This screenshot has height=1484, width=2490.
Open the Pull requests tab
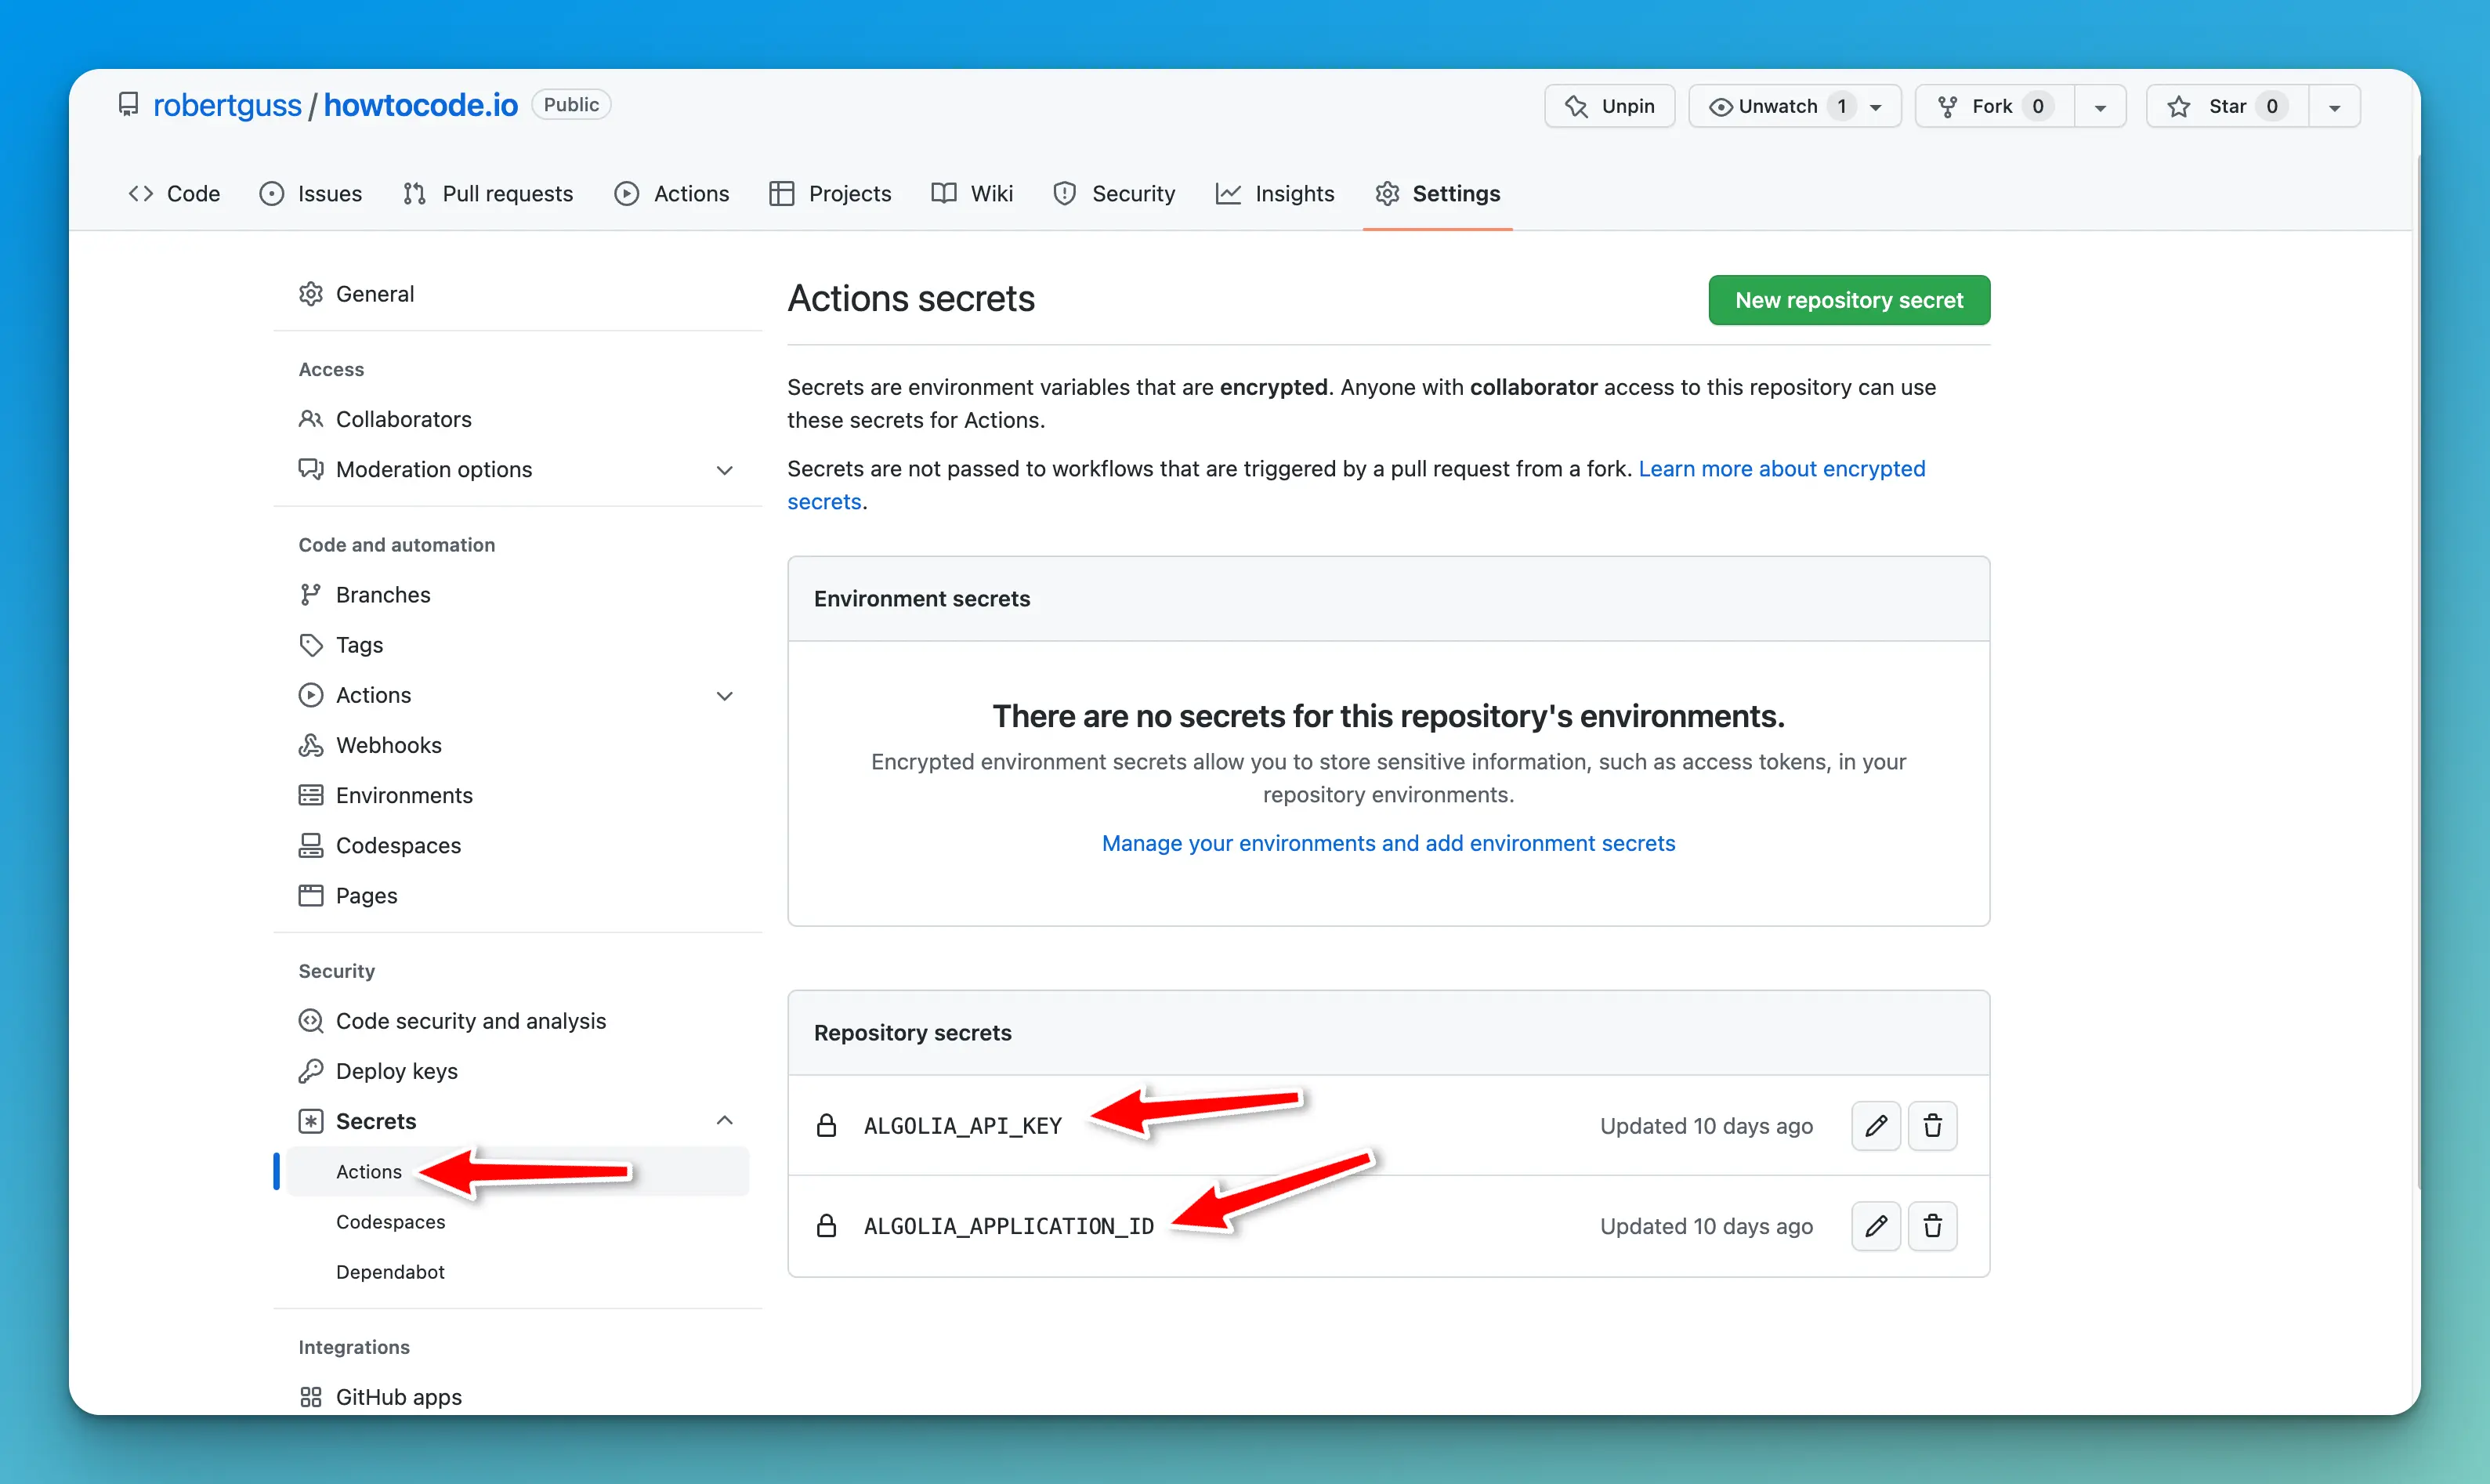click(x=488, y=193)
